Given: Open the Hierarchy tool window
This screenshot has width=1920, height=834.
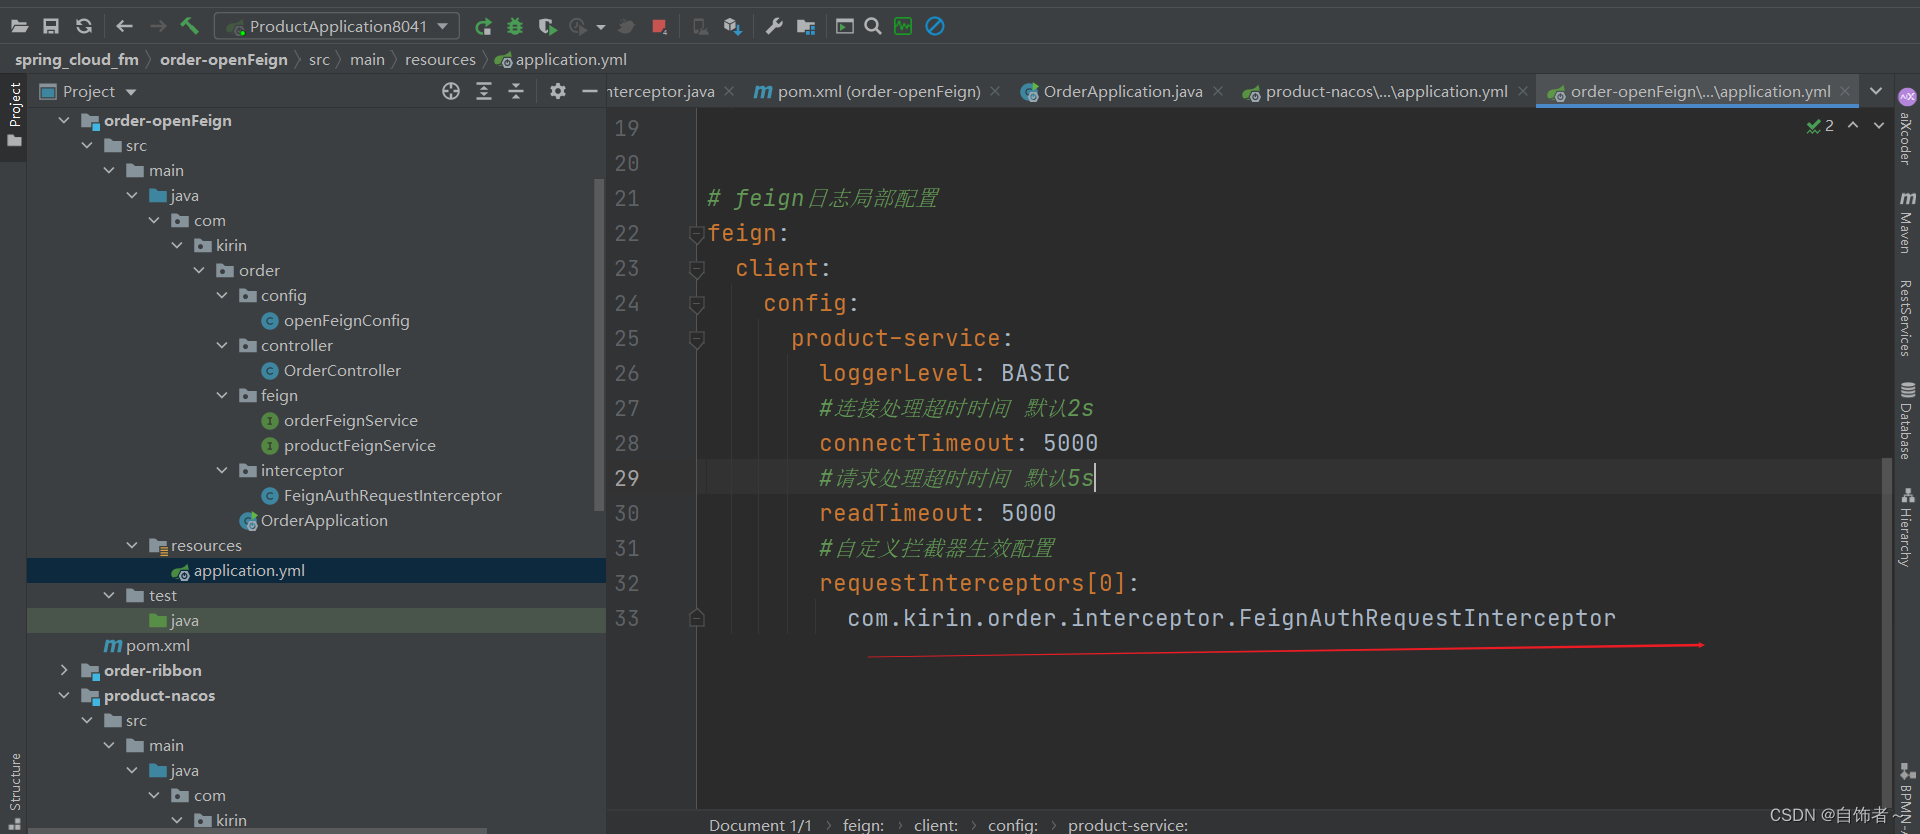Looking at the screenshot, I should pyautogui.click(x=1907, y=527).
